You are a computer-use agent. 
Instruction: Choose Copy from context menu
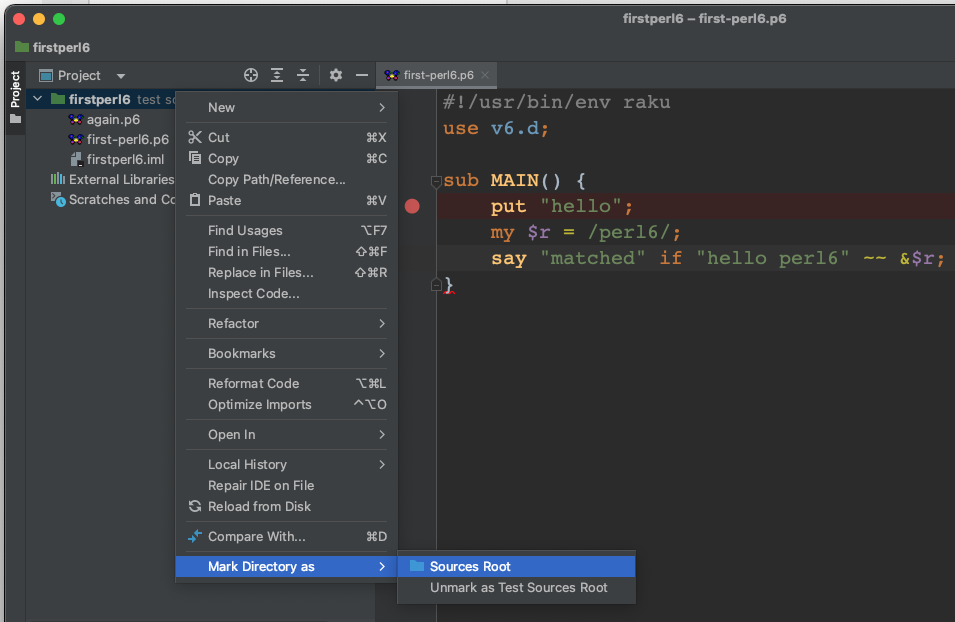(286, 158)
